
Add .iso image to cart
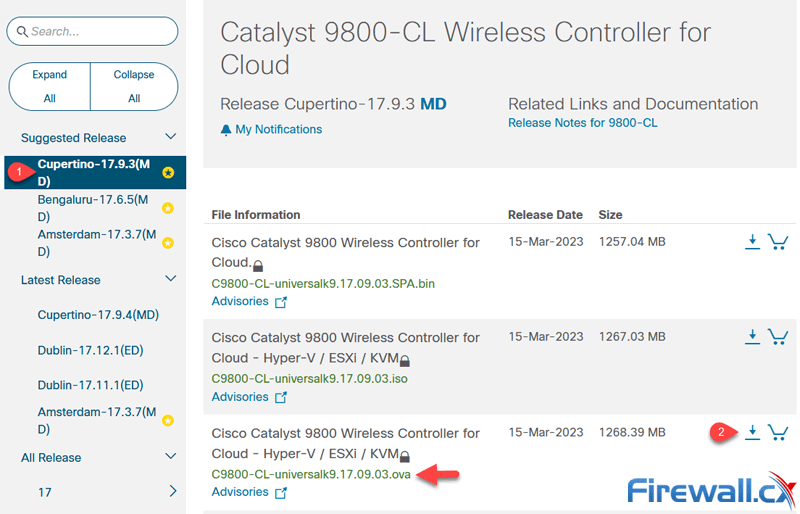tap(777, 337)
